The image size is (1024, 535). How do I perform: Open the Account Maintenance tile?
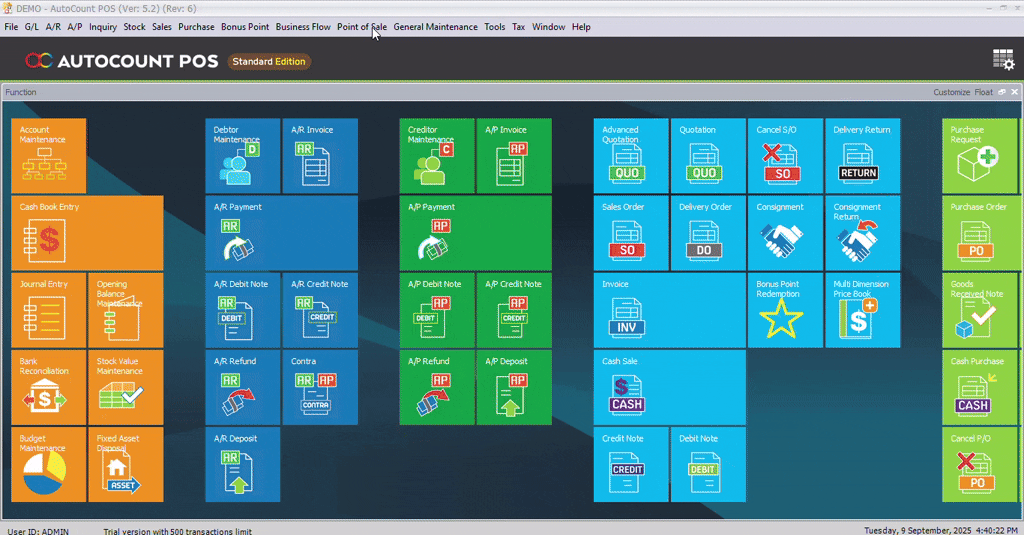coord(48,155)
